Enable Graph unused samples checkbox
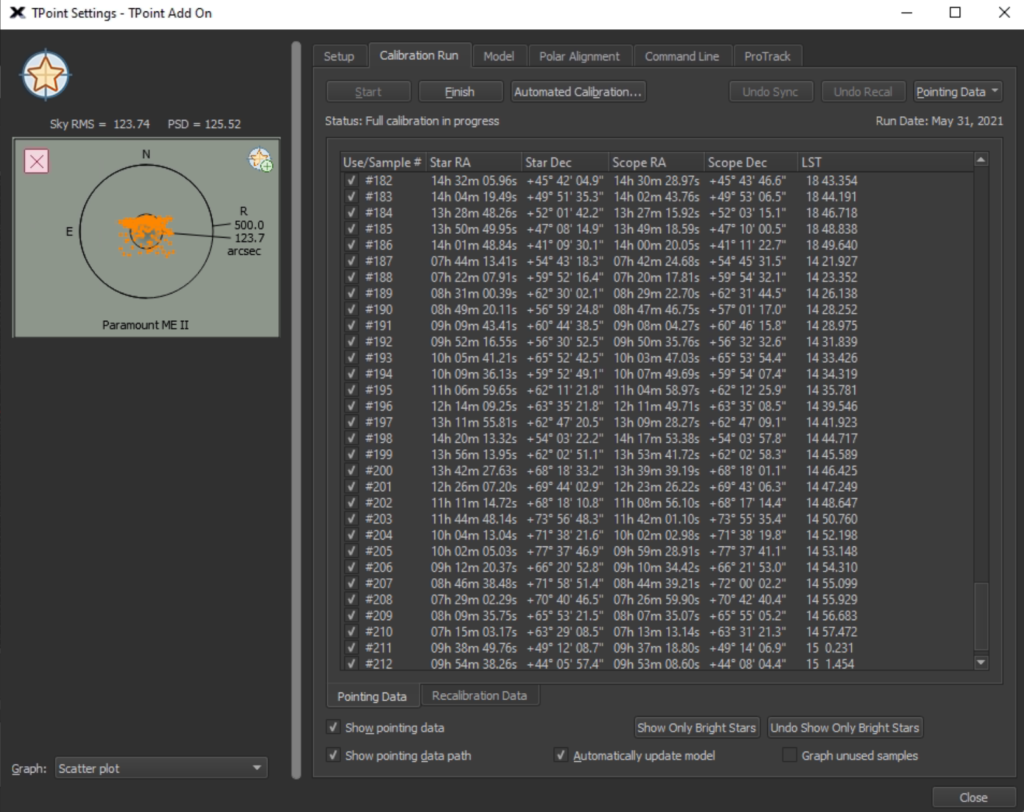This screenshot has width=1024, height=812. coord(790,755)
